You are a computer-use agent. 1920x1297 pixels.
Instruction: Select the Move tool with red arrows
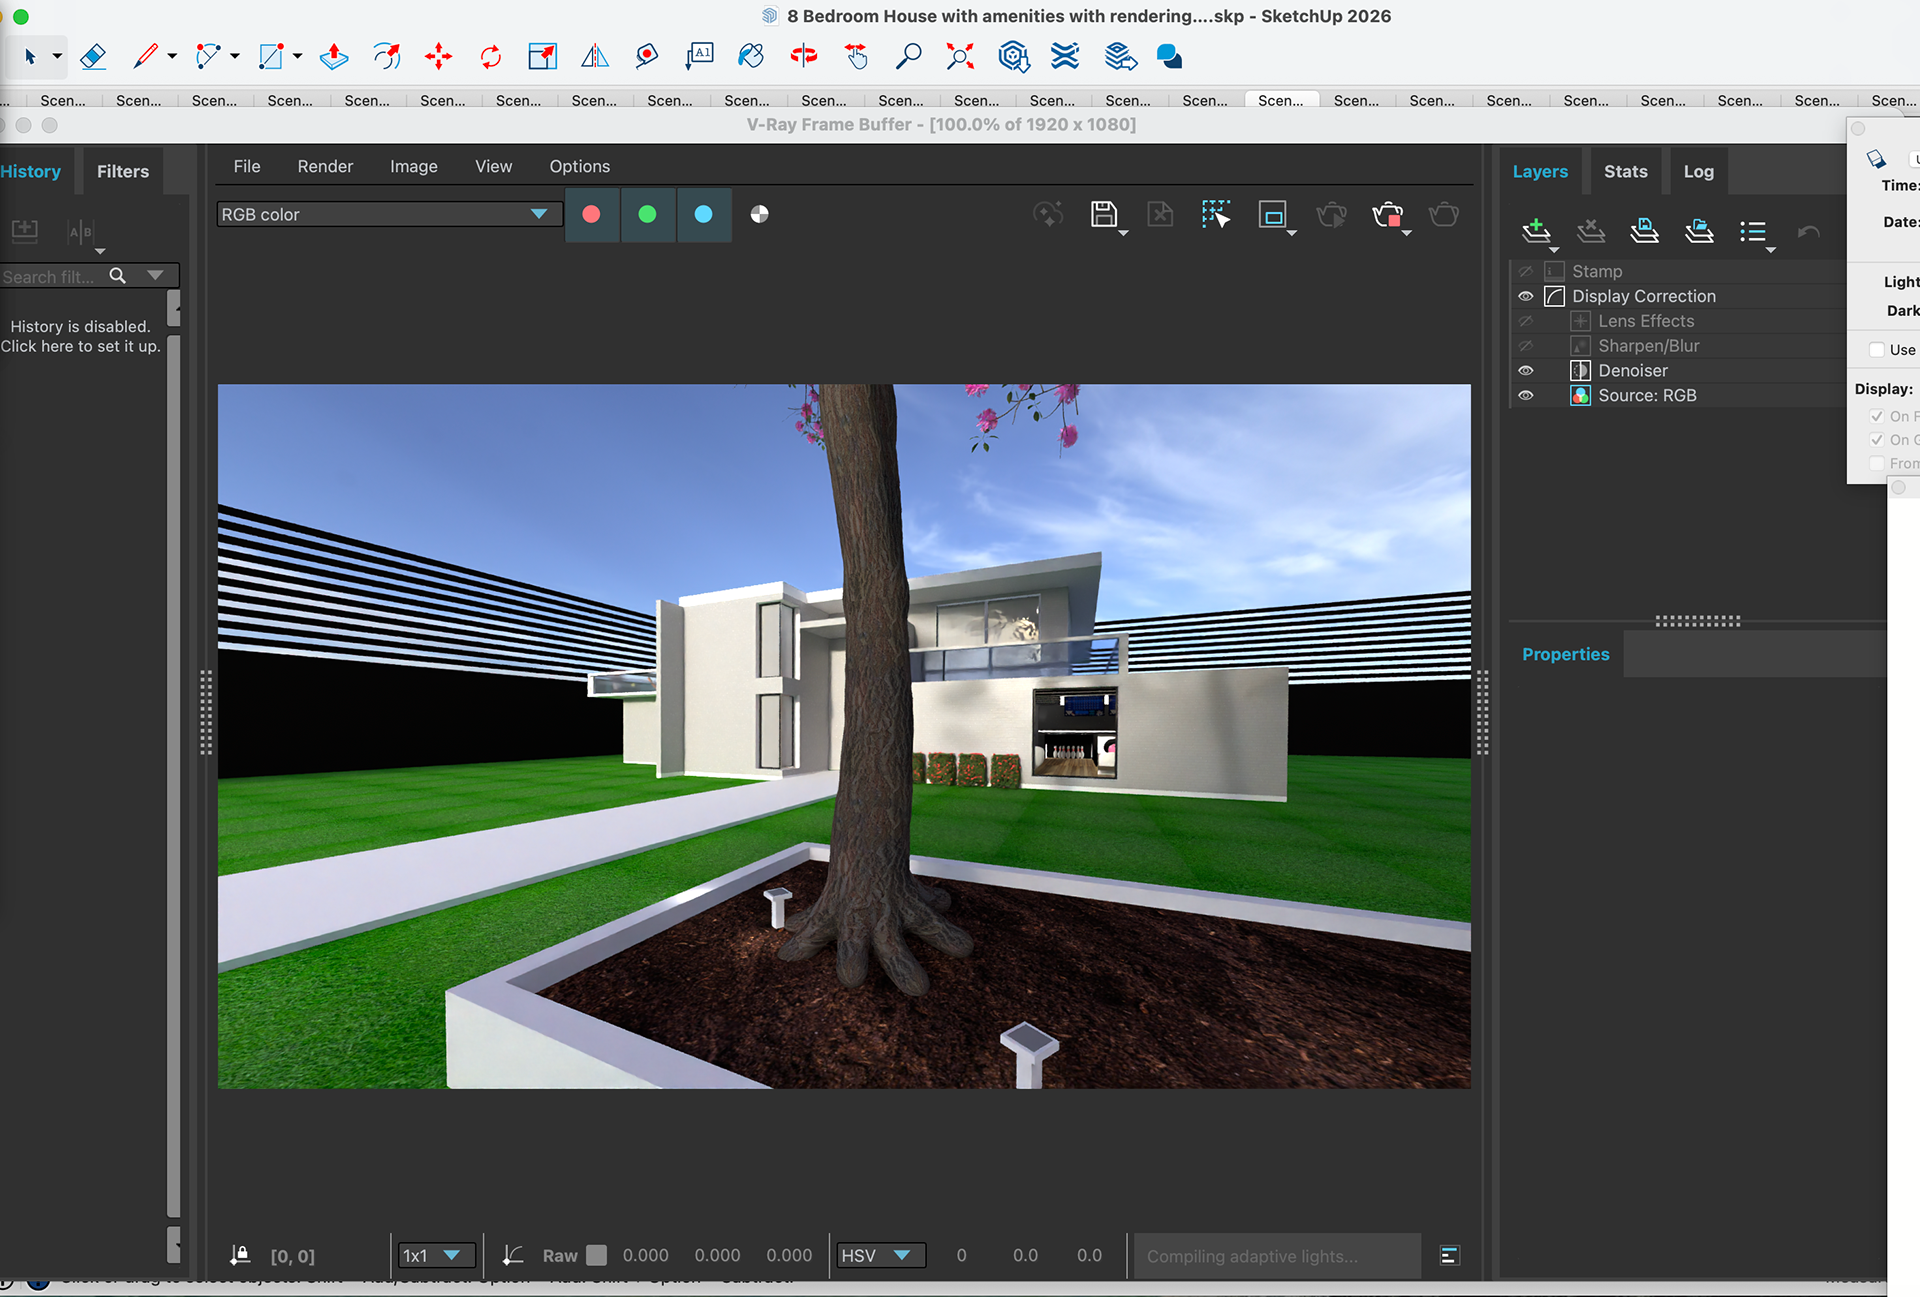coord(438,56)
